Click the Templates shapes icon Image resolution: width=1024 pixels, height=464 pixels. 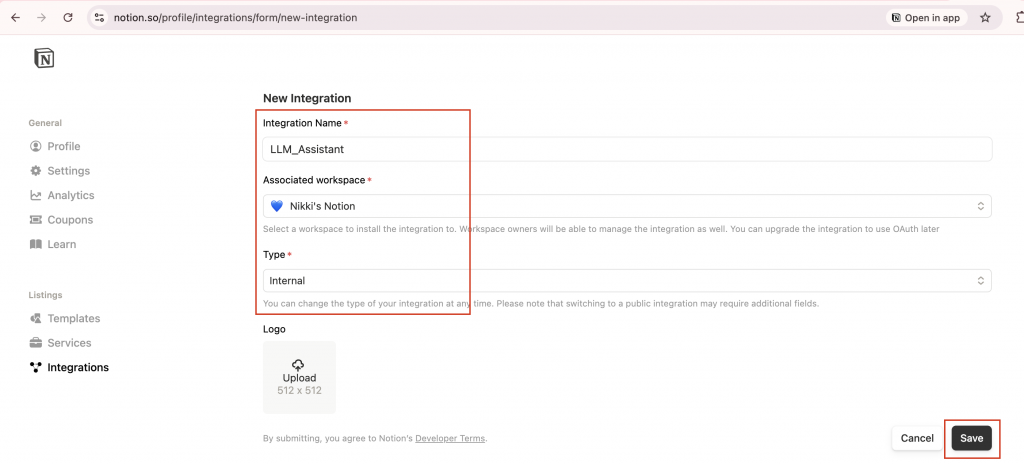pyautogui.click(x=35, y=318)
